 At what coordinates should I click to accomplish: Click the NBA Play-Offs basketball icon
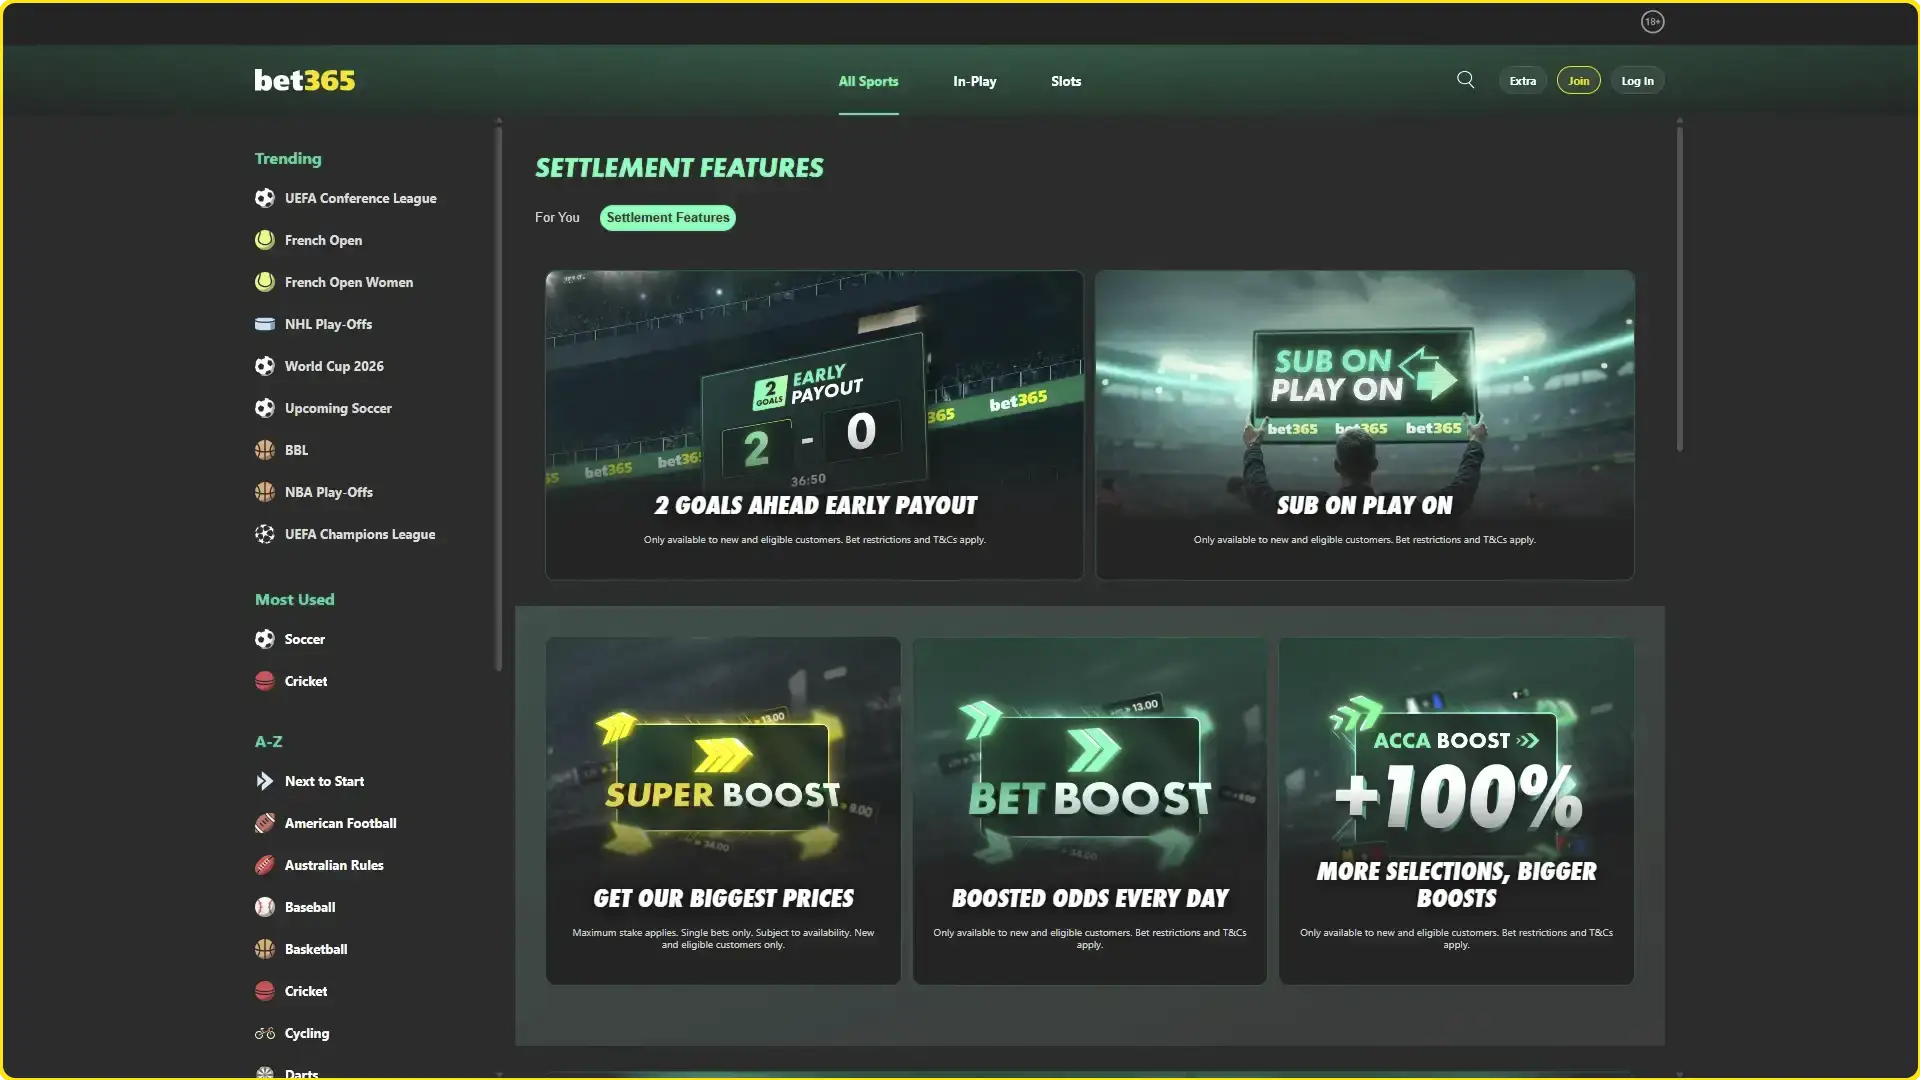pyautogui.click(x=265, y=492)
